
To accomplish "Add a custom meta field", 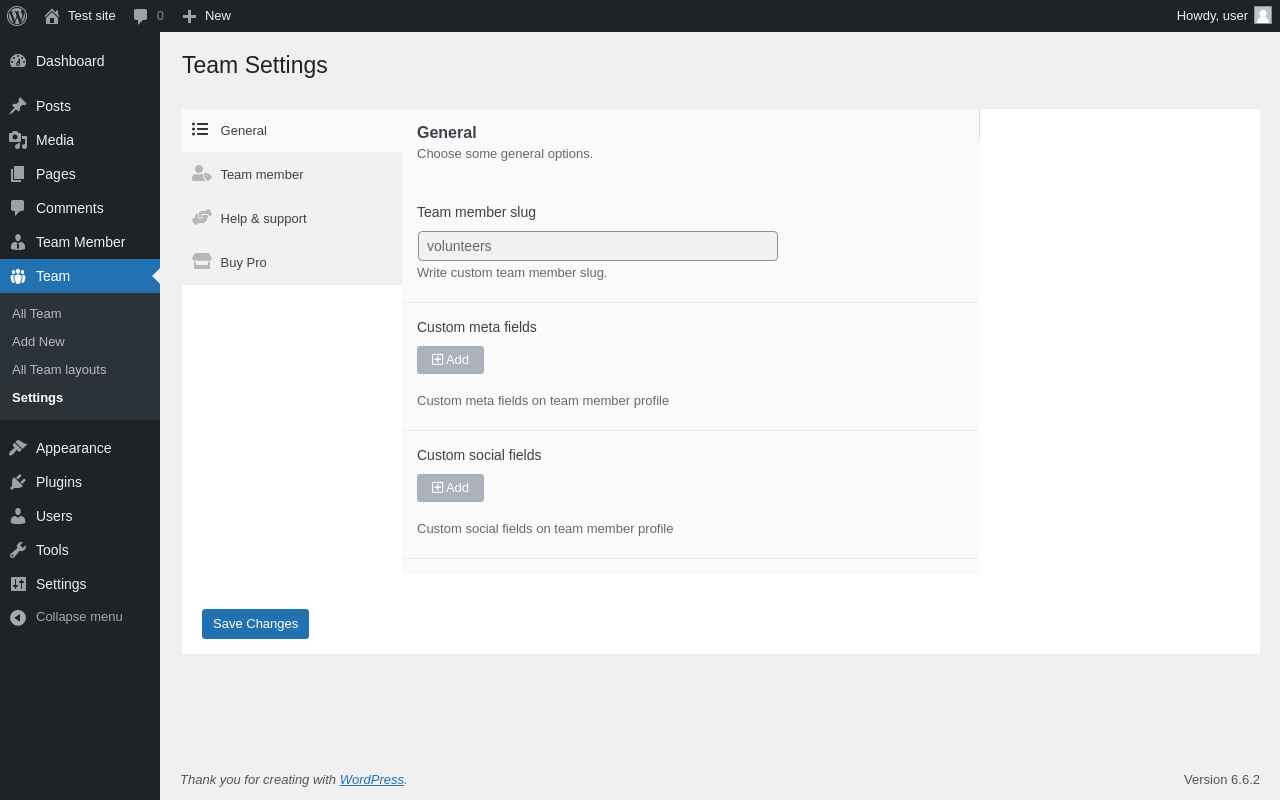I will 450,360.
